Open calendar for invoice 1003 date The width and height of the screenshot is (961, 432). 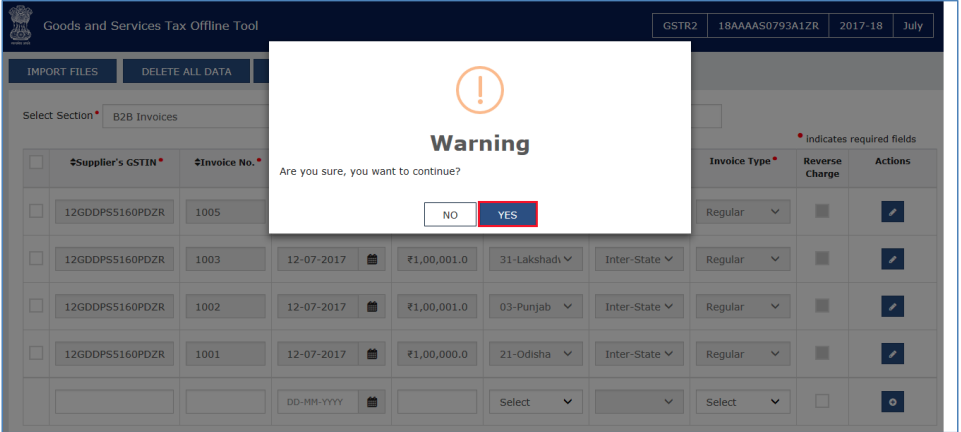point(372,259)
